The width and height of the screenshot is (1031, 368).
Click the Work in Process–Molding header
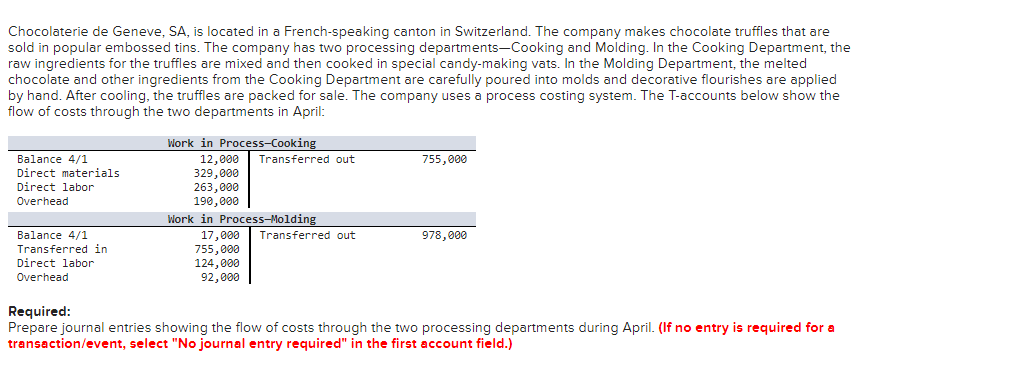pyautogui.click(x=242, y=219)
